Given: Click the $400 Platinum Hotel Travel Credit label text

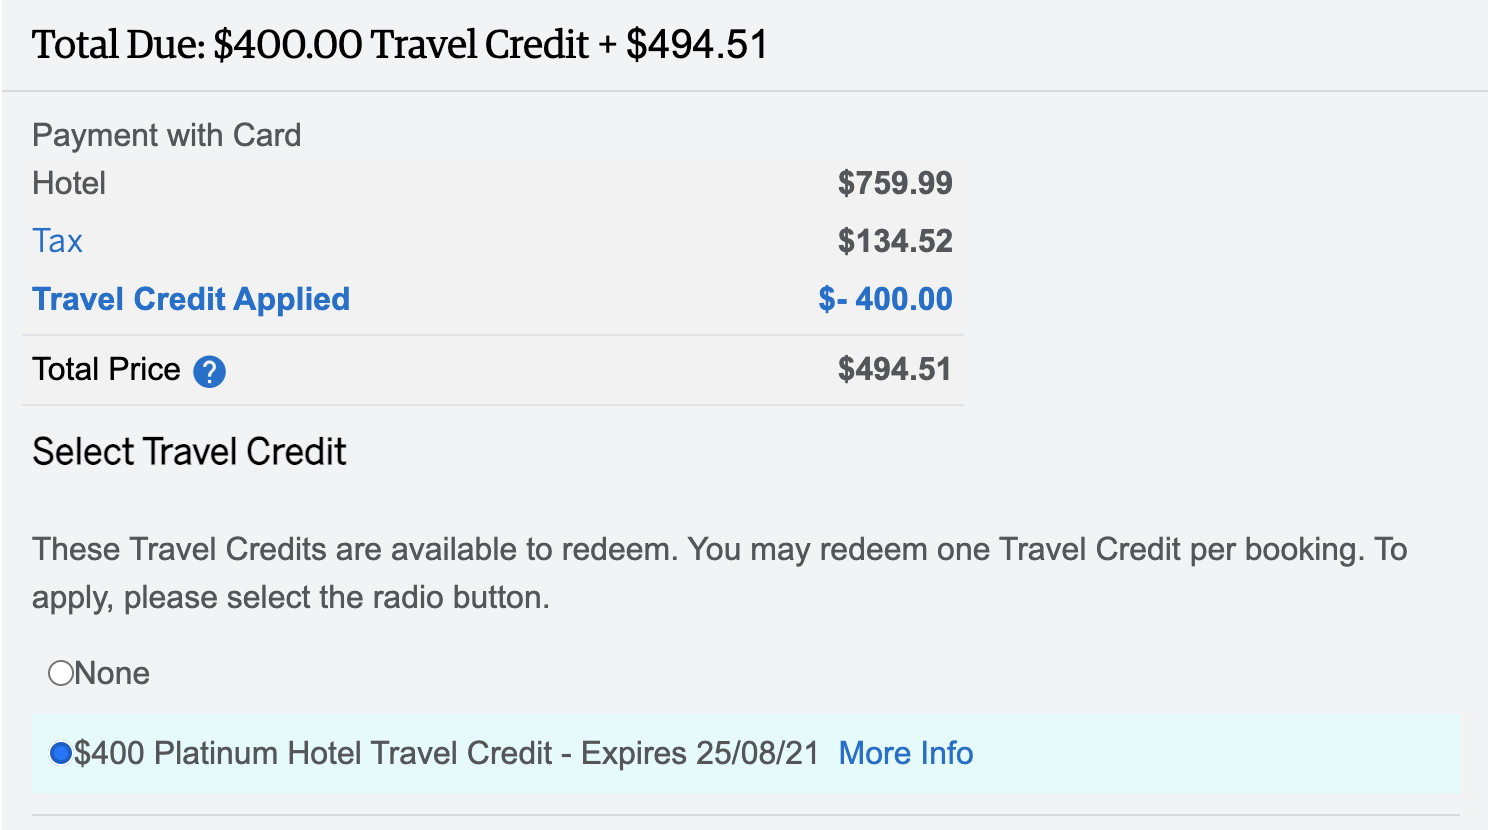Looking at the screenshot, I should pos(313,753).
